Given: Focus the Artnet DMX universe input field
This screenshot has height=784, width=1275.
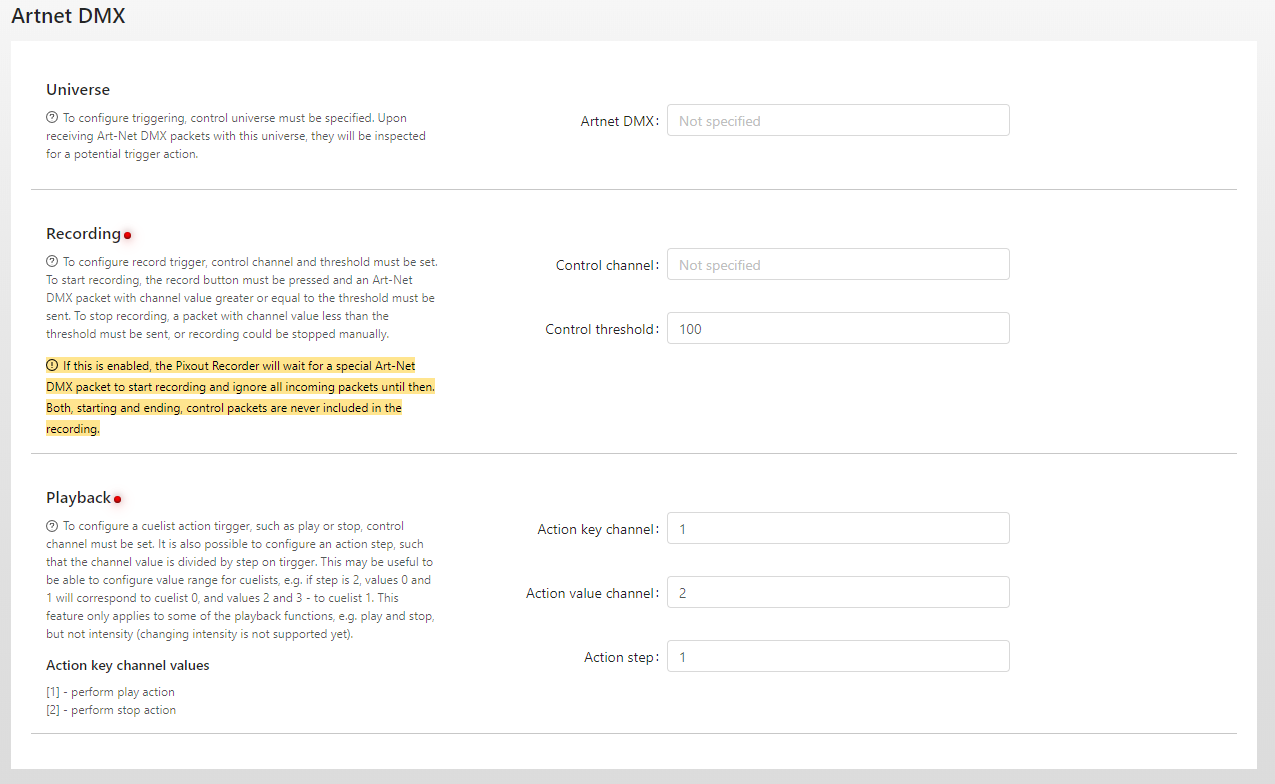Looking at the screenshot, I should coord(837,121).
